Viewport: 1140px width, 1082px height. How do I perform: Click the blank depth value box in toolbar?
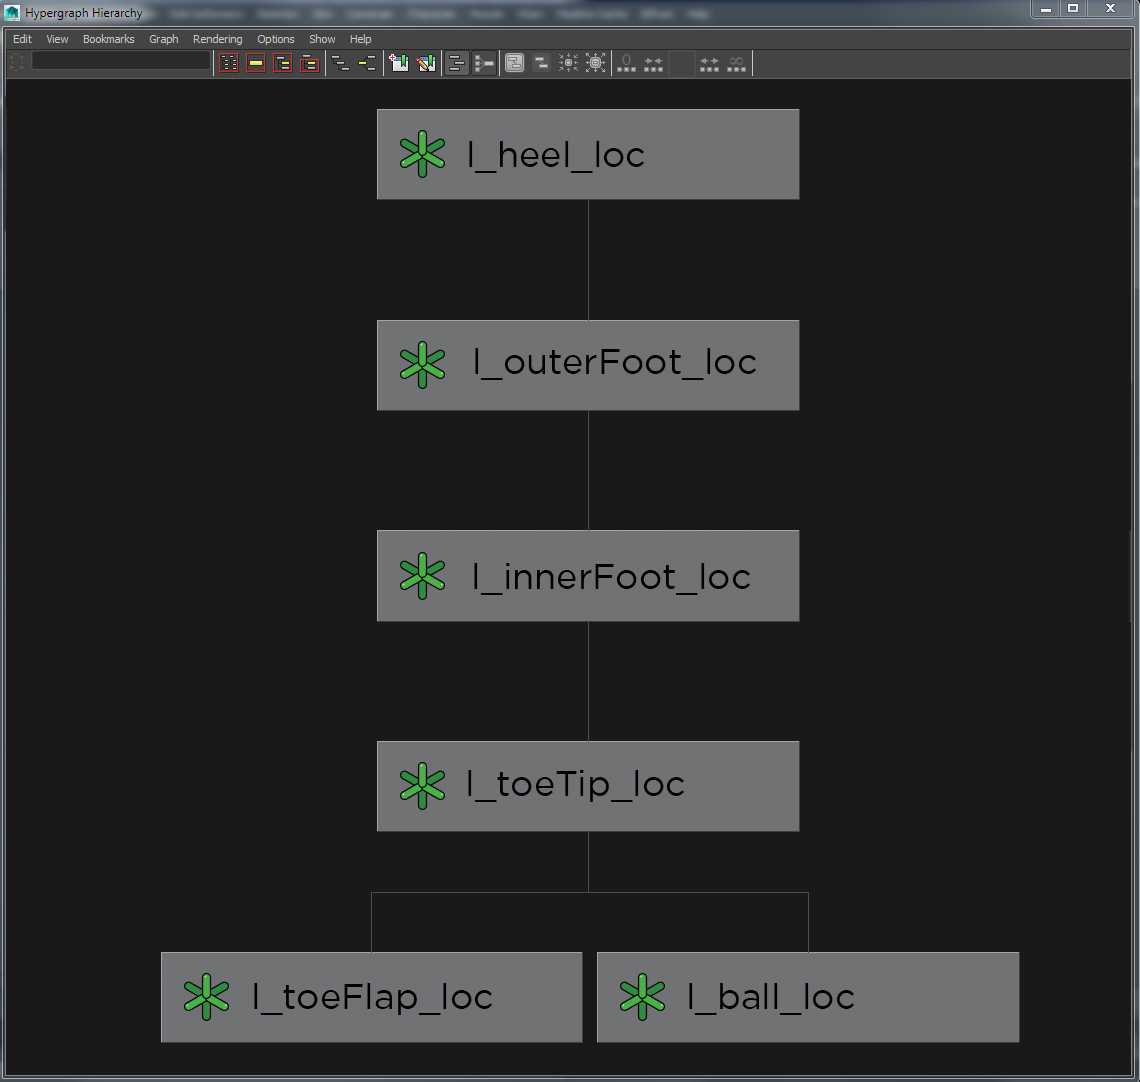coord(681,64)
